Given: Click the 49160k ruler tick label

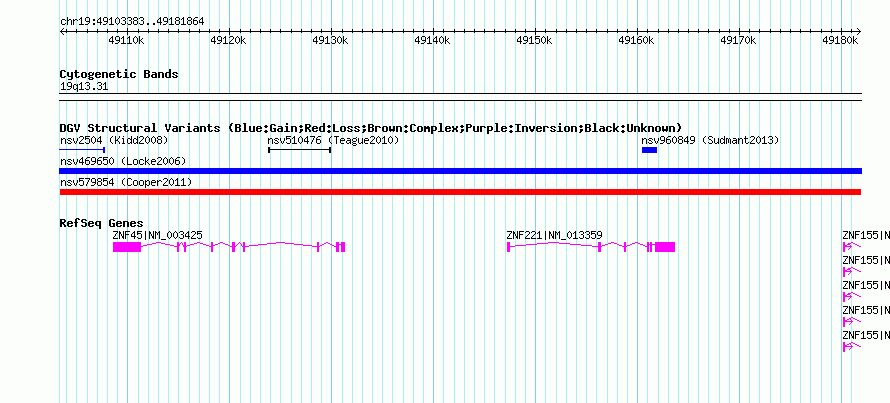Looking at the screenshot, I should click(636, 40).
